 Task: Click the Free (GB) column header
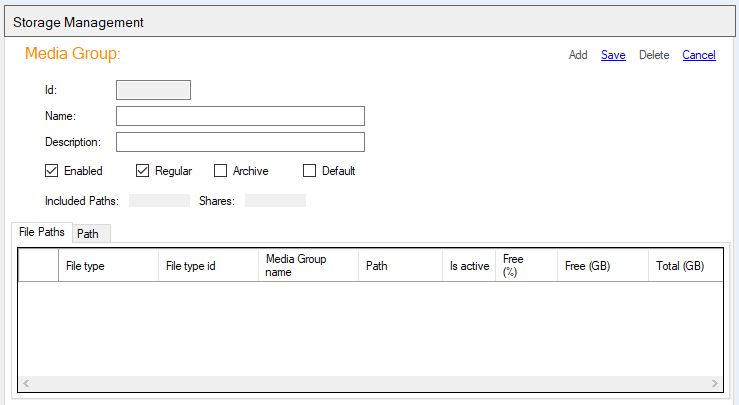(603, 266)
